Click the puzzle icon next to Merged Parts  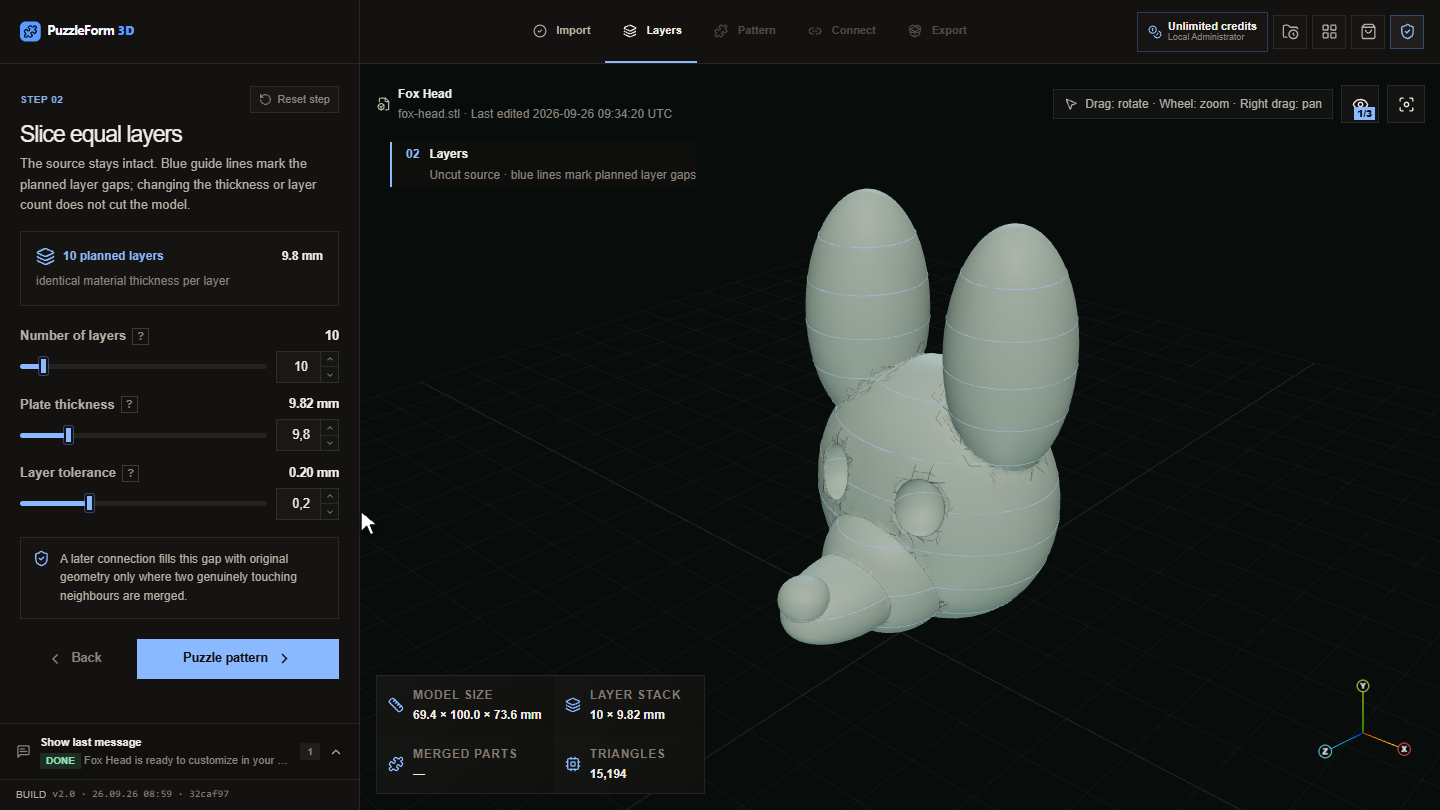pos(395,764)
